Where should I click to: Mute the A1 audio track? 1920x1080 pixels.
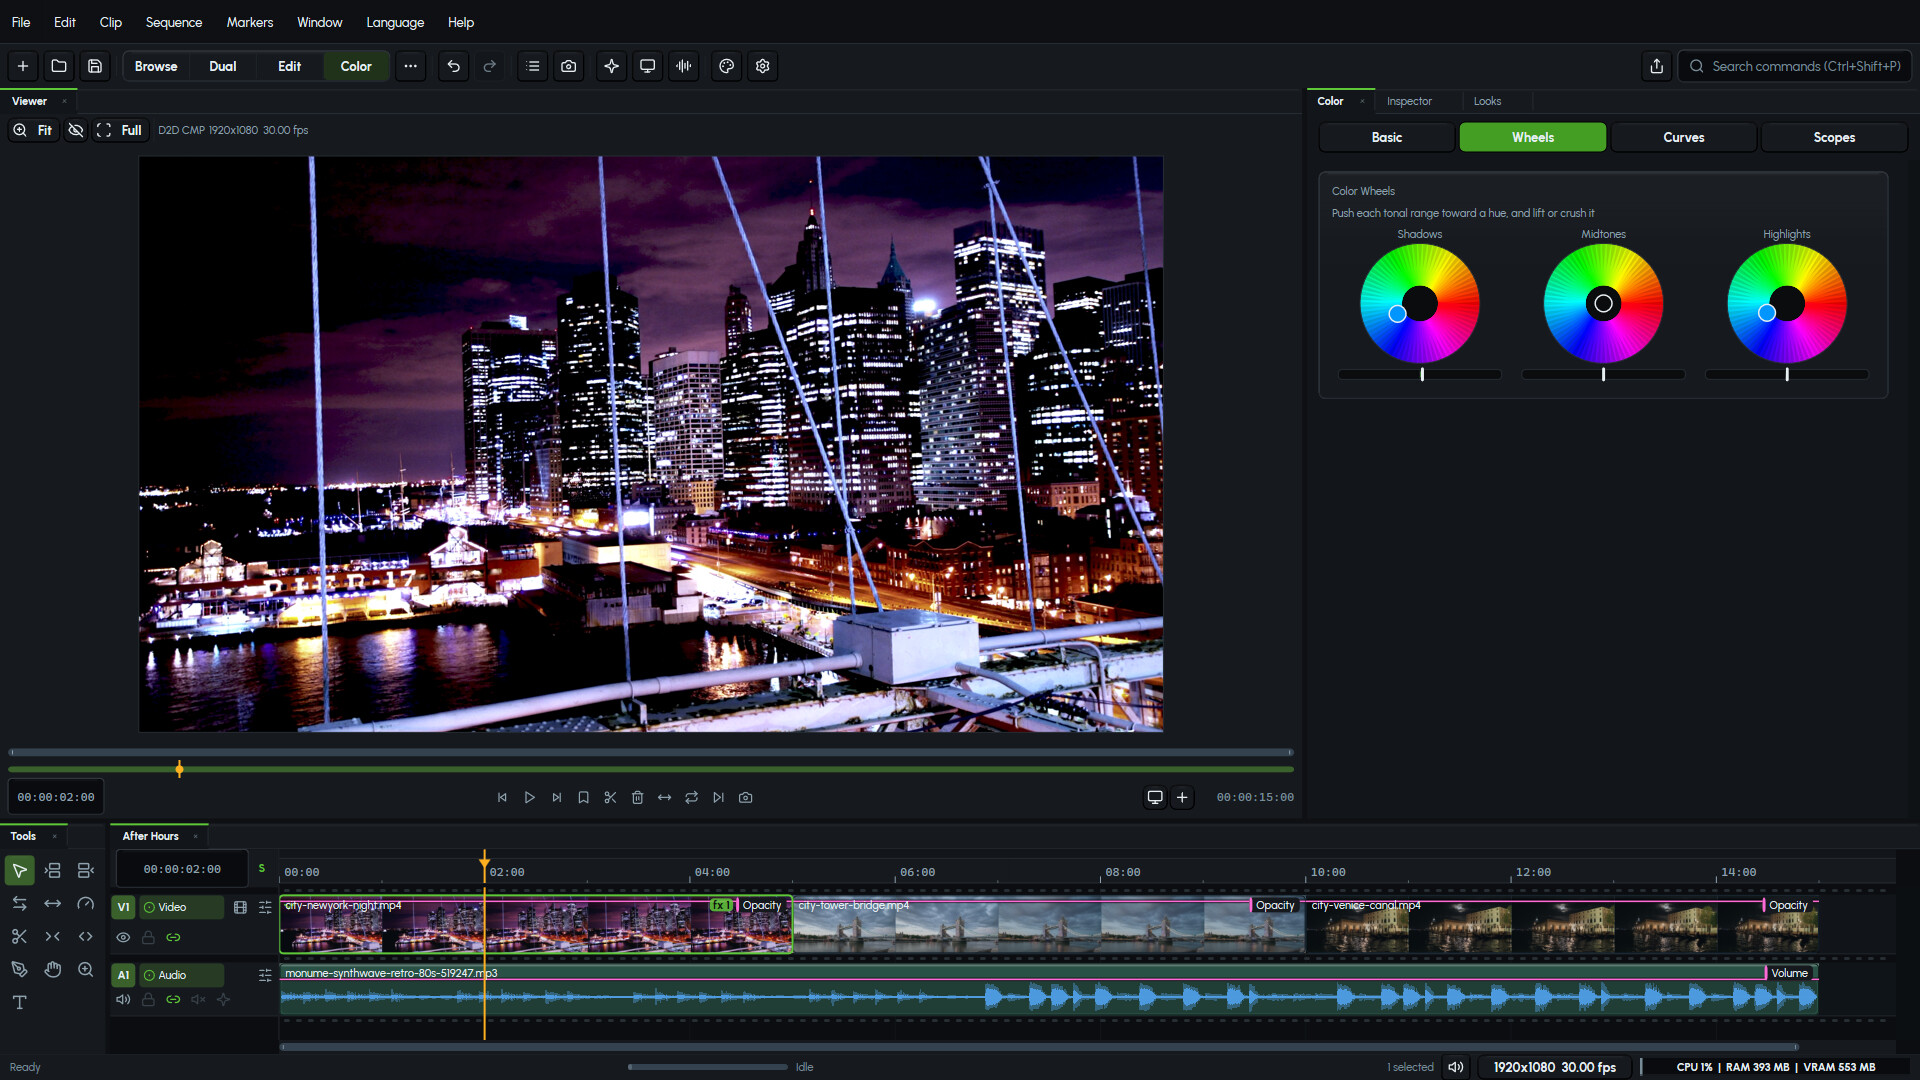click(x=123, y=1000)
